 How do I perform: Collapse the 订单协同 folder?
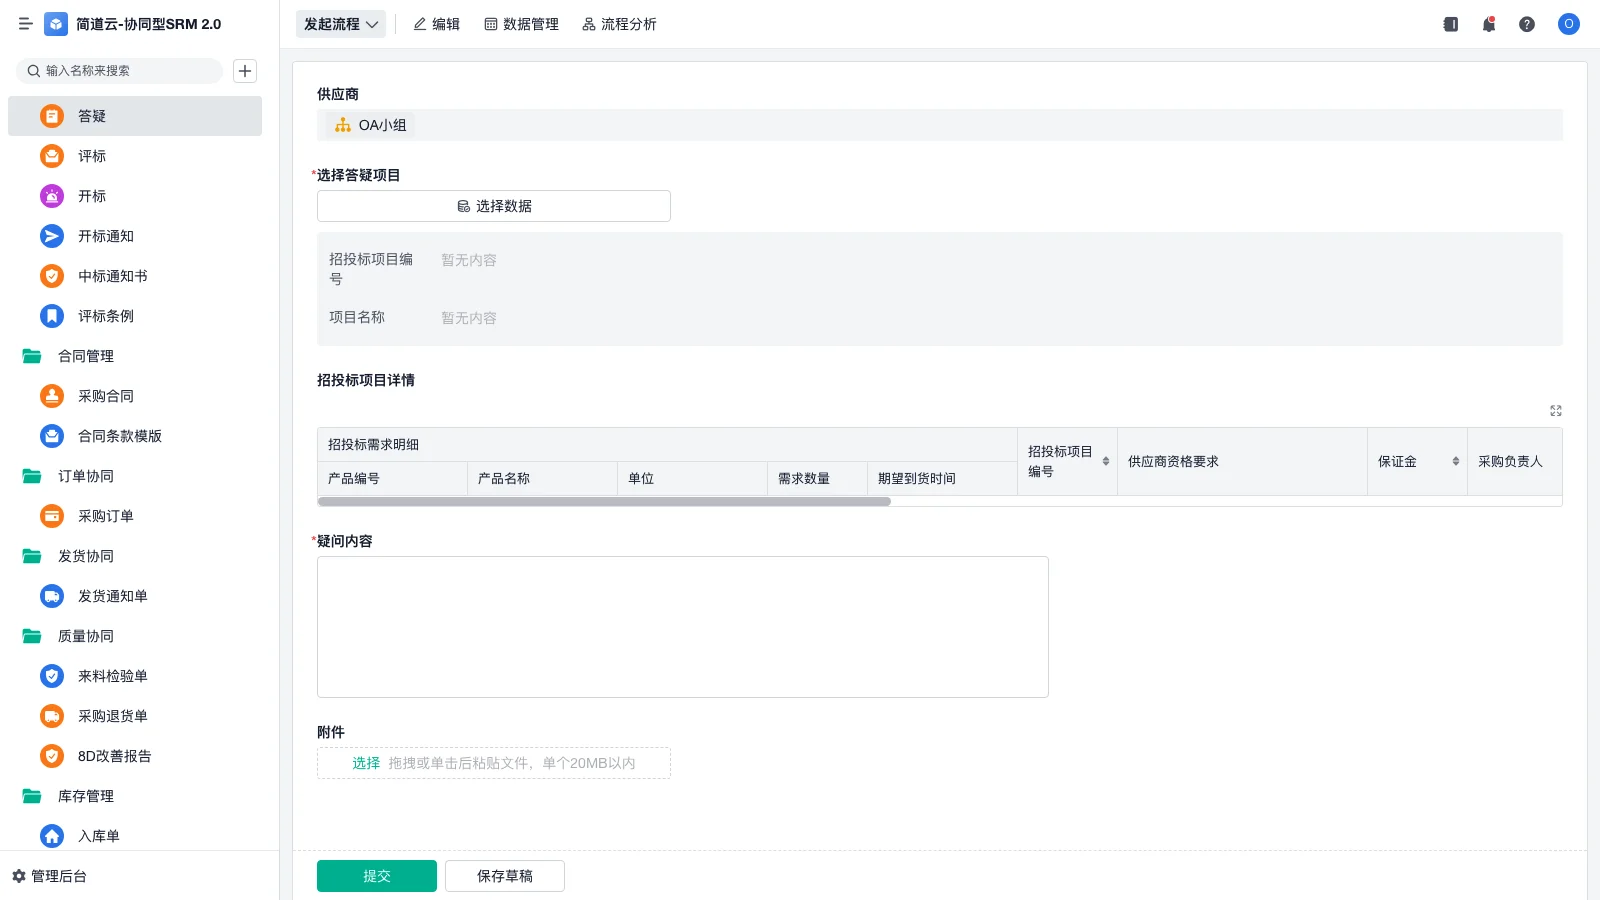[x=32, y=476]
